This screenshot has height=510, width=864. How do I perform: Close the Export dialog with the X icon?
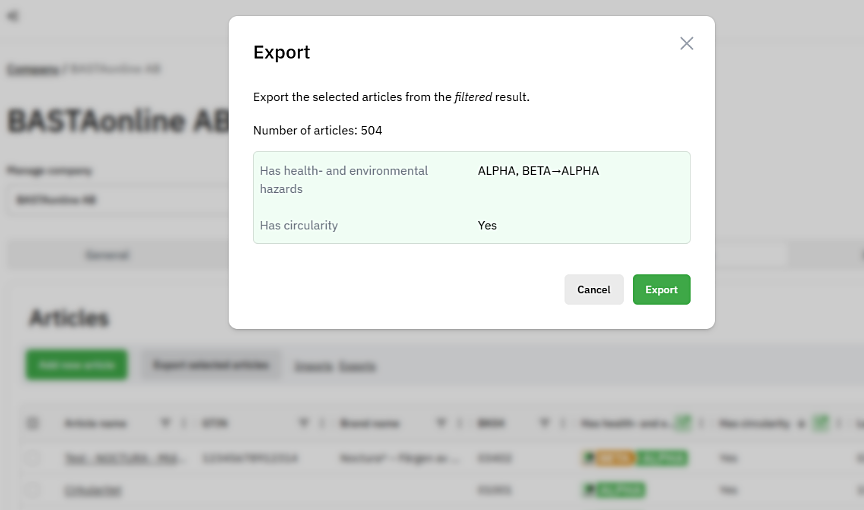686,43
